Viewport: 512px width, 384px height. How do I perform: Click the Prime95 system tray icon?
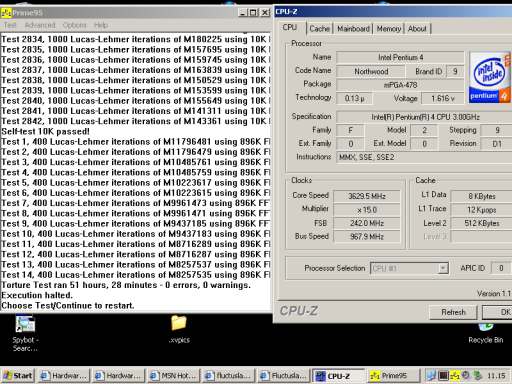pos(455,376)
